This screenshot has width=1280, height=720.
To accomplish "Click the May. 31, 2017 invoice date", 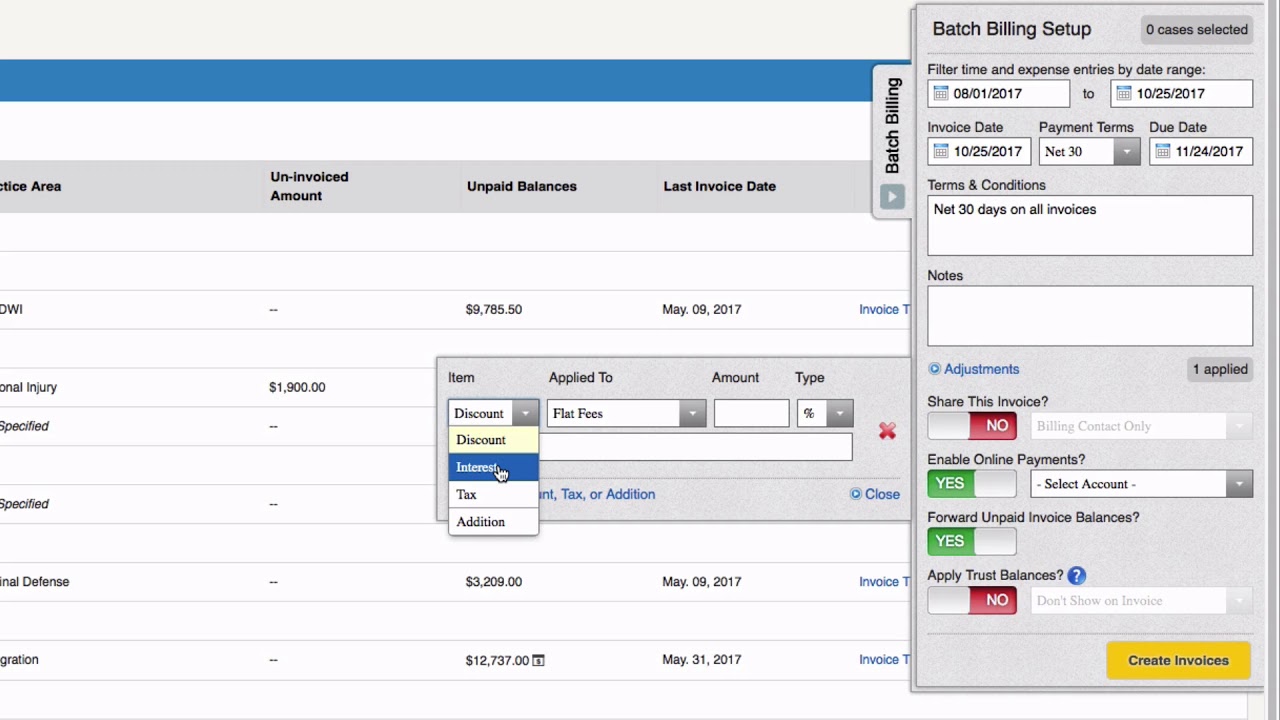I will 701,659.
